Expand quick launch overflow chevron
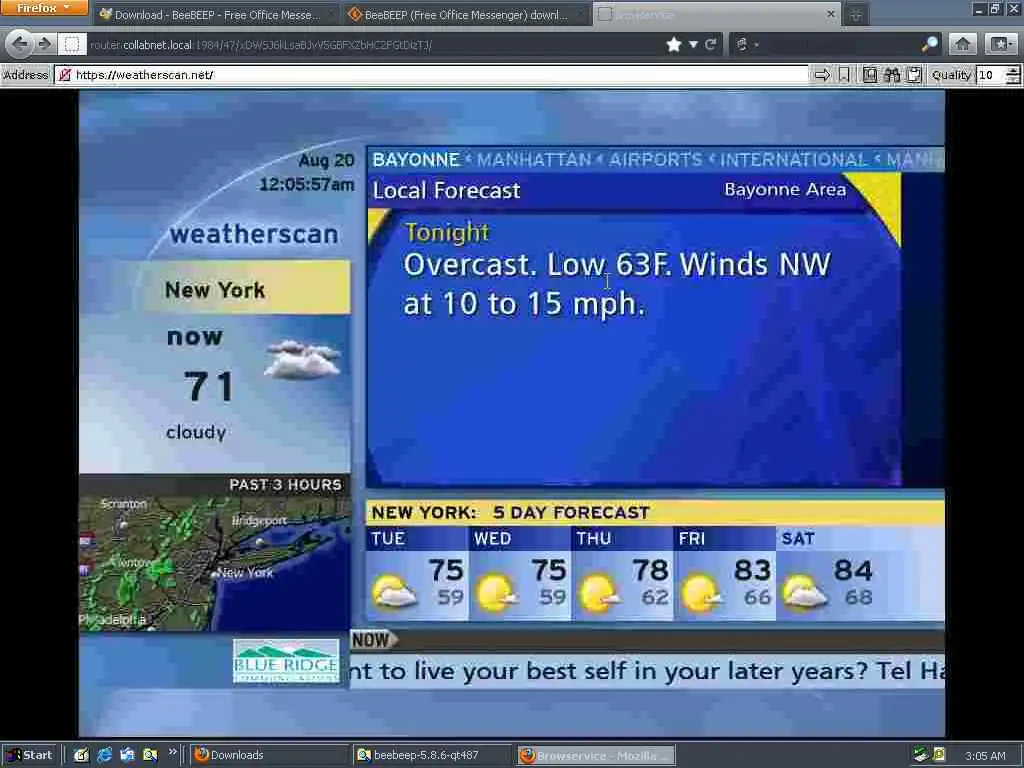This screenshot has height=768, width=1024. [172, 752]
